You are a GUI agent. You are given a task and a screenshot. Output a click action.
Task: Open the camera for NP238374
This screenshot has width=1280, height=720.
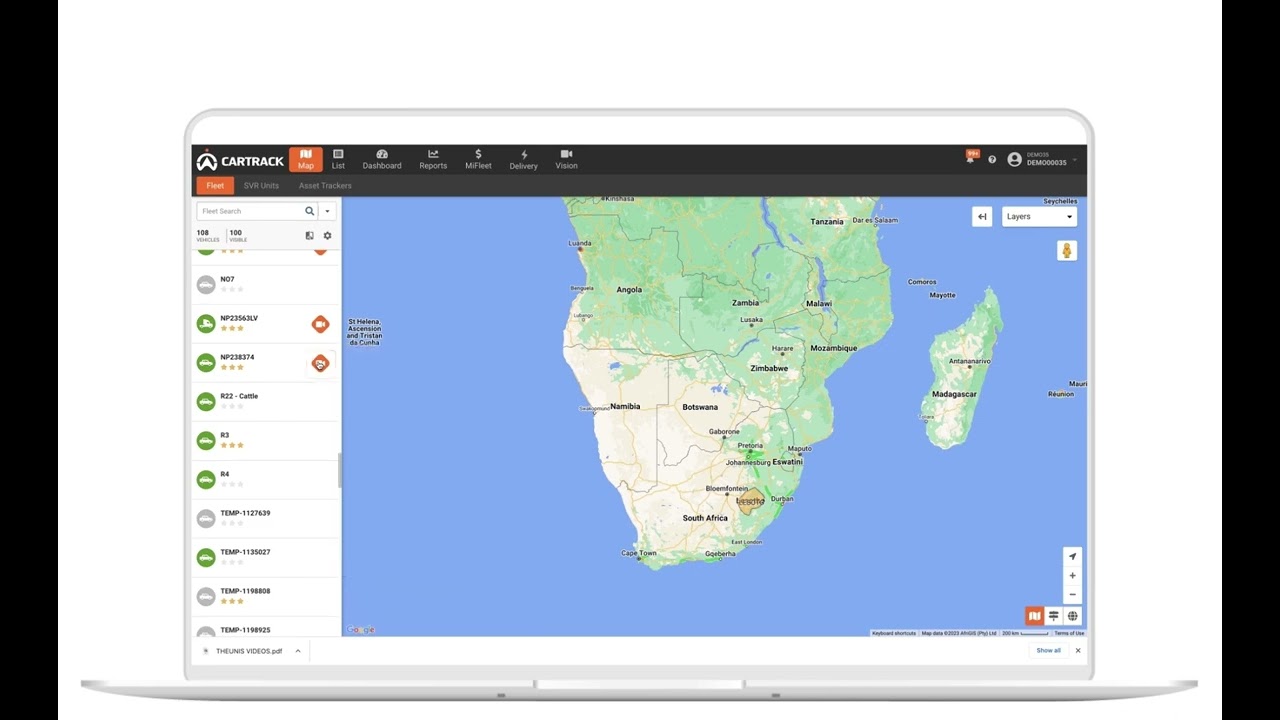pyautogui.click(x=320, y=363)
